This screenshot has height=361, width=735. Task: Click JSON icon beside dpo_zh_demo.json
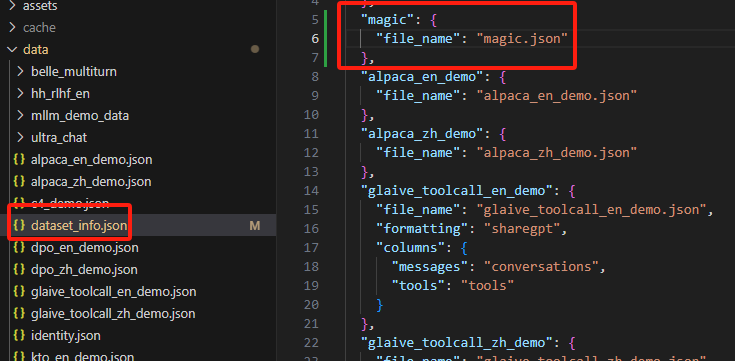[19, 270]
